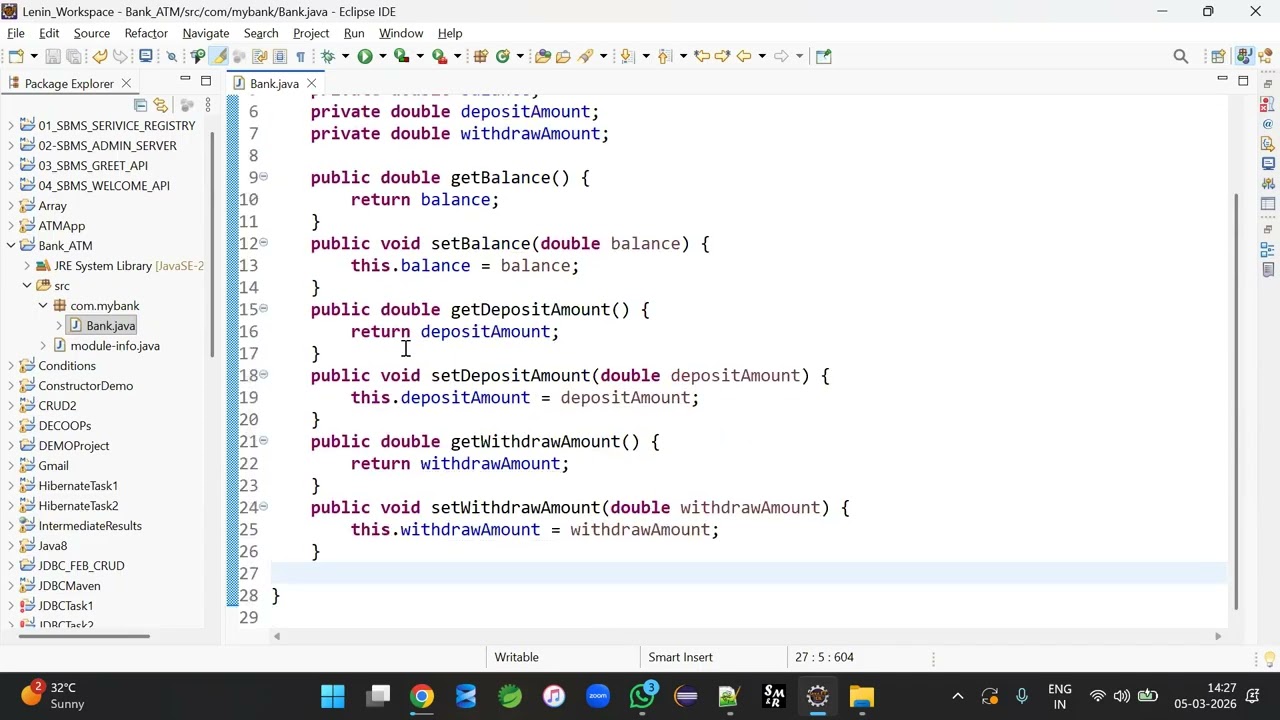Expand JRE System Library node
This screenshot has width=1280, height=720.
pyautogui.click(x=27, y=265)
